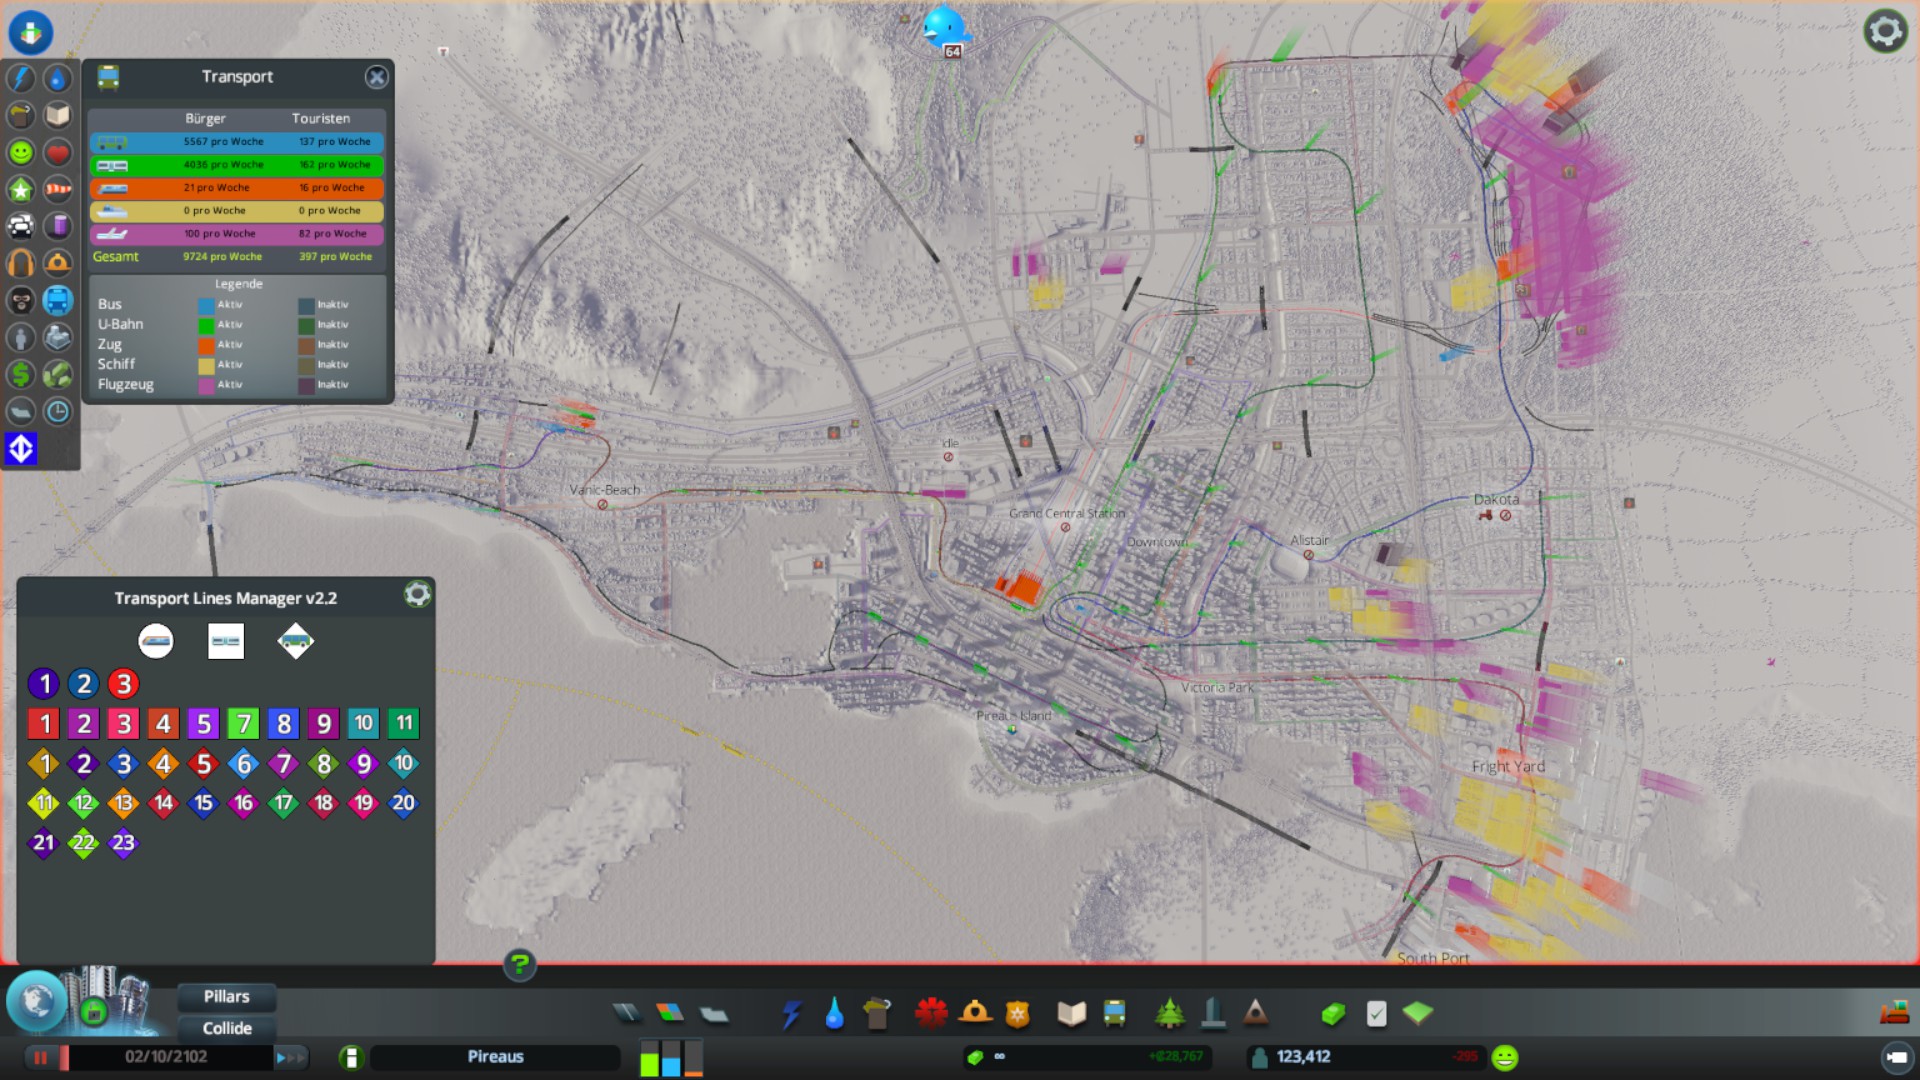Increase the game speed arrows

pos(290,1057)
